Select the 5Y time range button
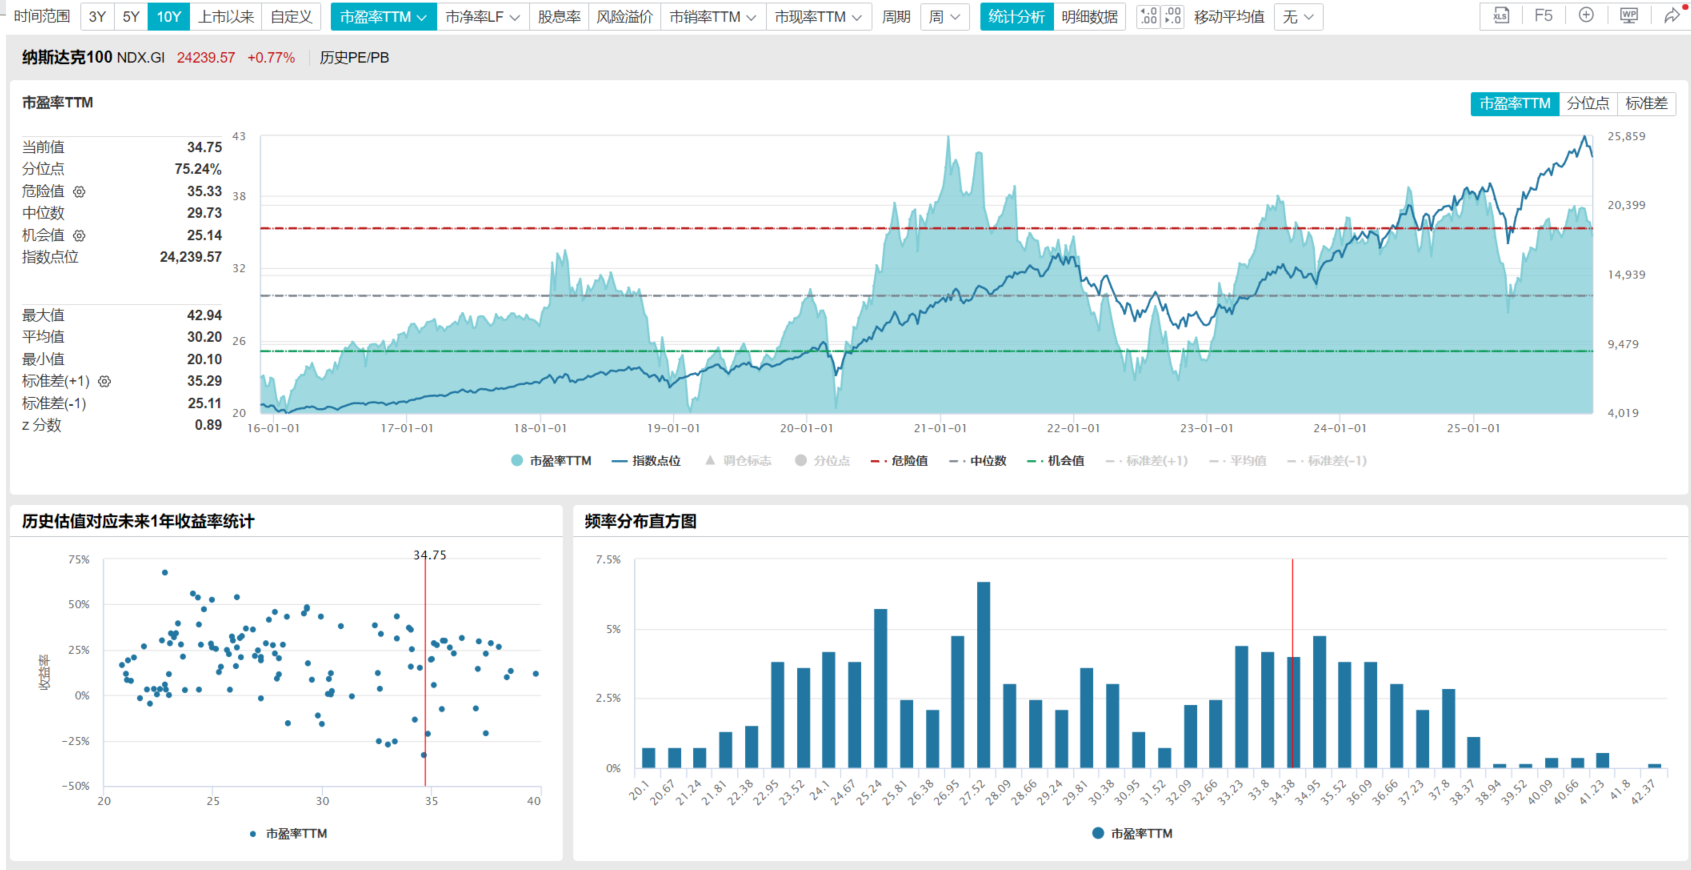 point(131,17)
